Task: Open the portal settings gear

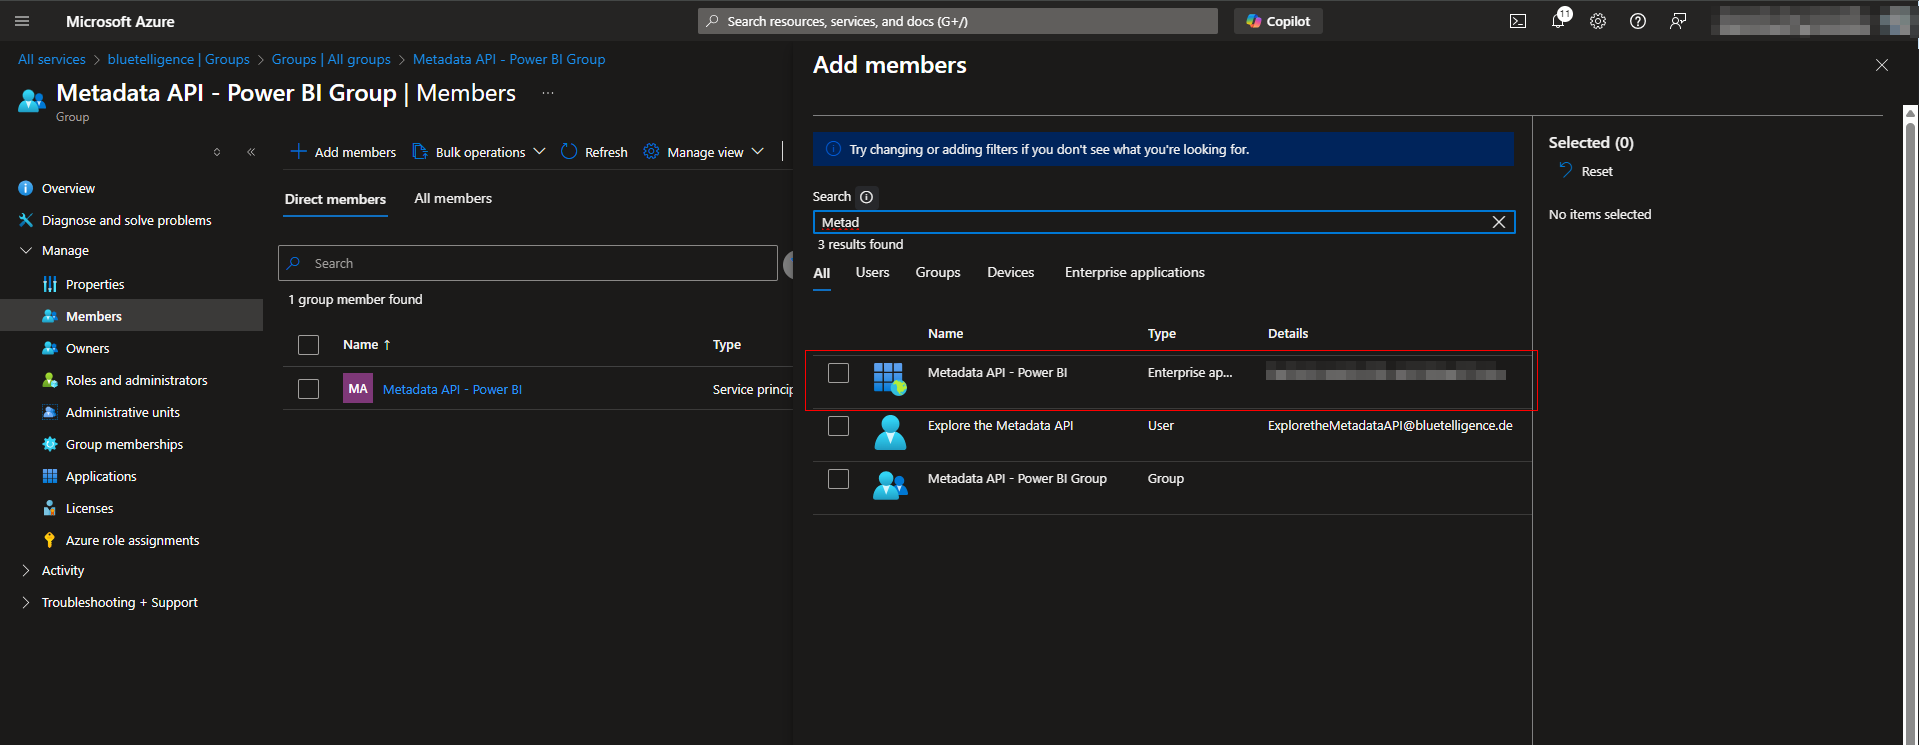Action: click(1598, 21)
